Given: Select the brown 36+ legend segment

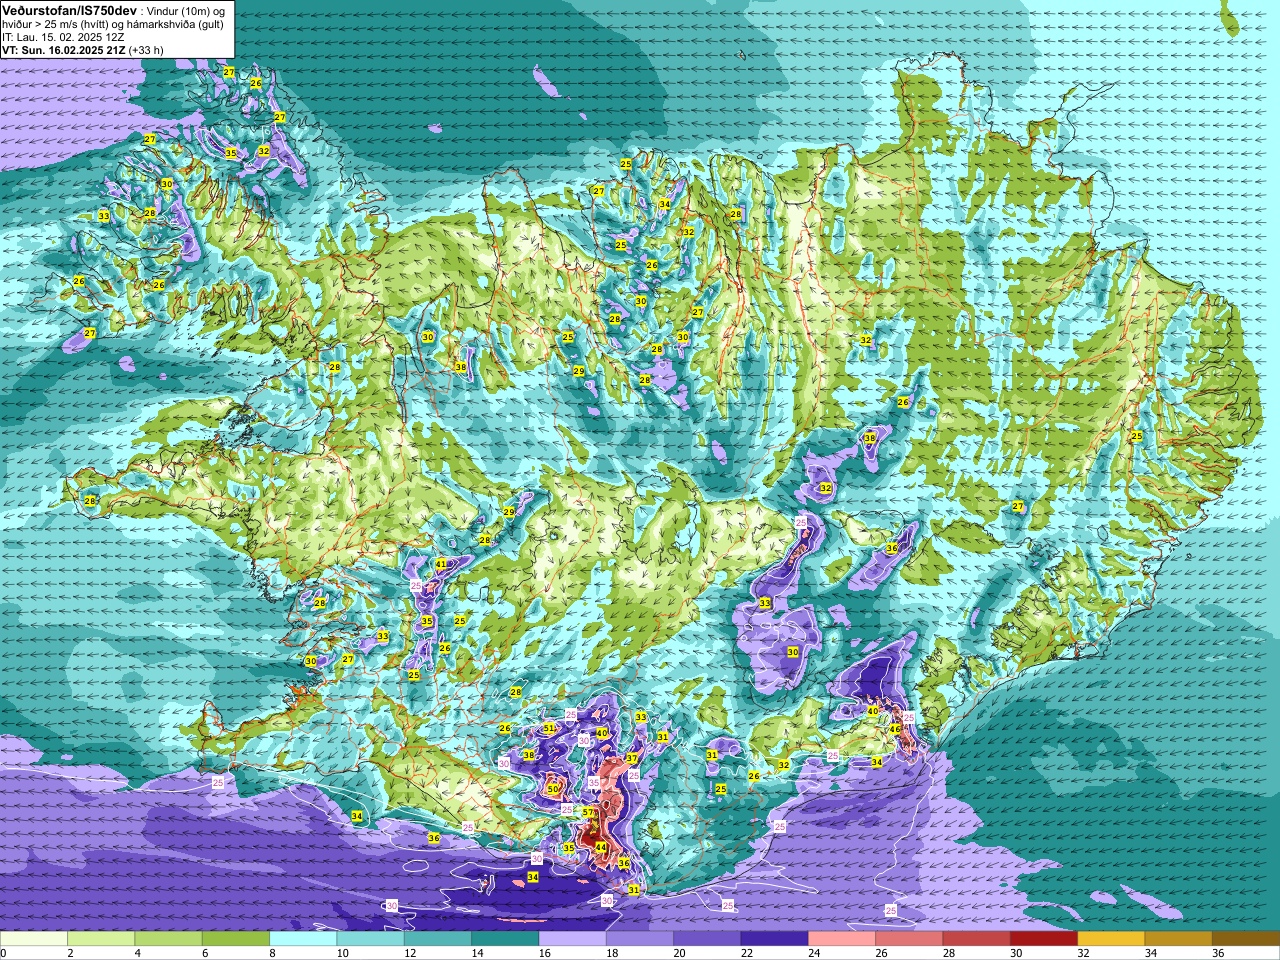Looking at the screenshot, I should click(1245, 939).
